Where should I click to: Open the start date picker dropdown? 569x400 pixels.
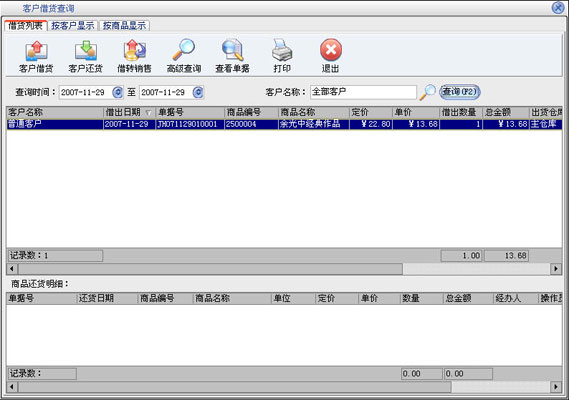[x=118, y=92]
